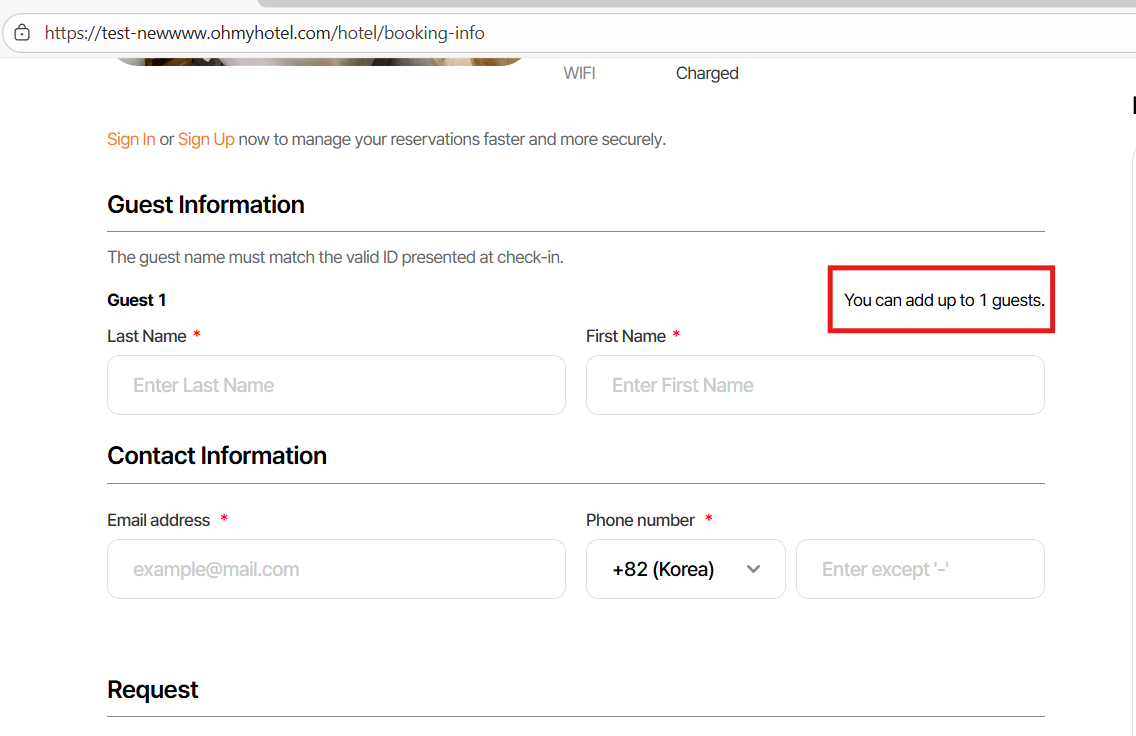This screenshot has width=1136, height=736.
Task: Focus the Enter Last Name field
Action: coord(336,385)
